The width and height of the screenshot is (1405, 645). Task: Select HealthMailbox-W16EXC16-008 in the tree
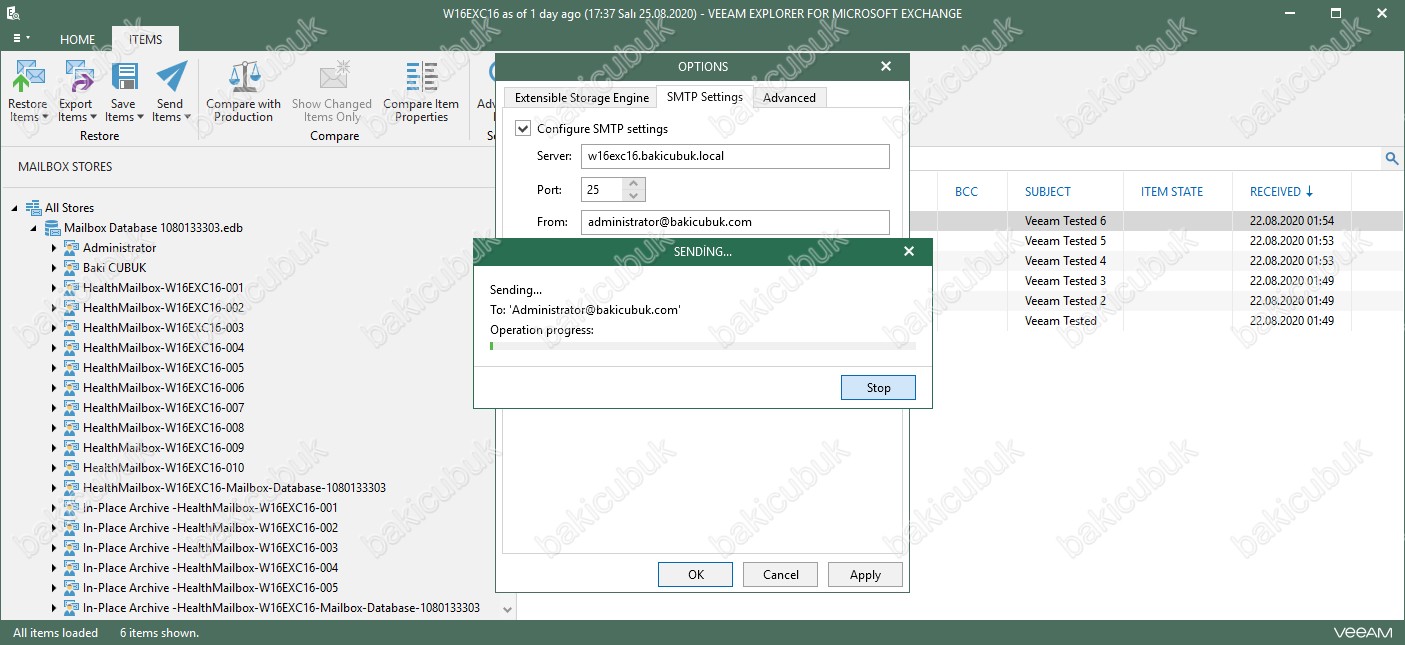click(x=163, y=428)
